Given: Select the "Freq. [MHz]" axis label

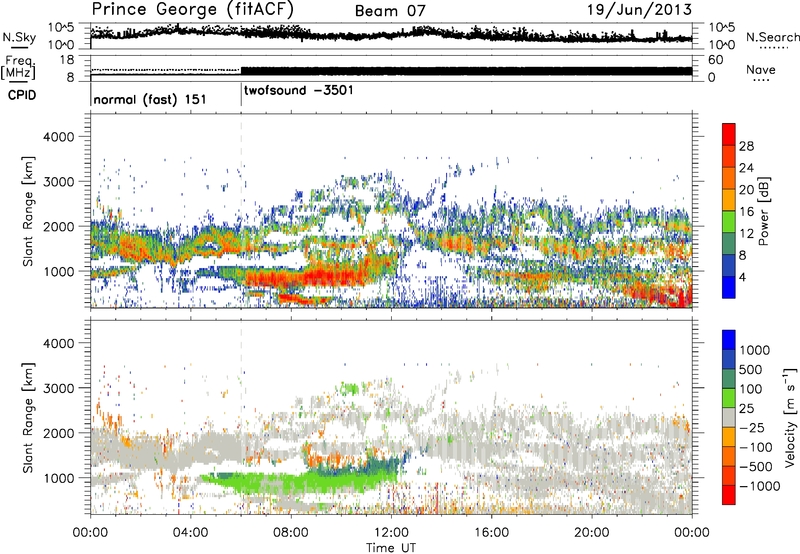Looking at the screenshot, I should tap(18, 67).
